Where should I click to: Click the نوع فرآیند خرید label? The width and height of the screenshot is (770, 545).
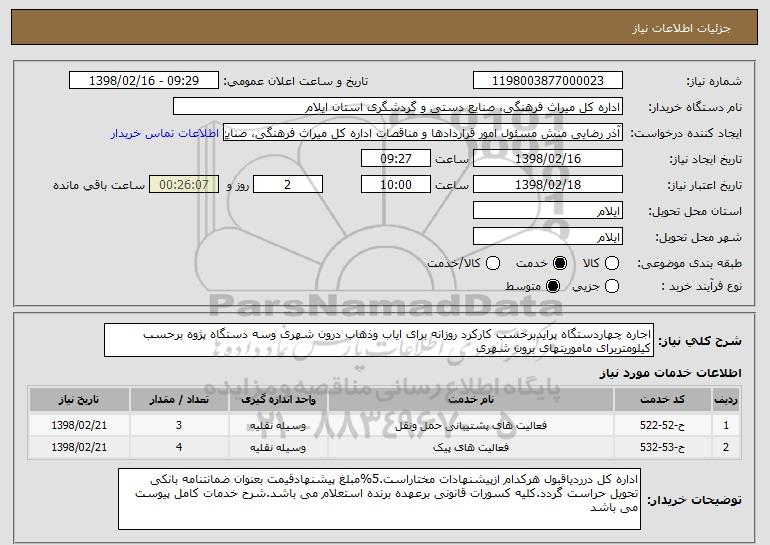[x=701, y=286]
